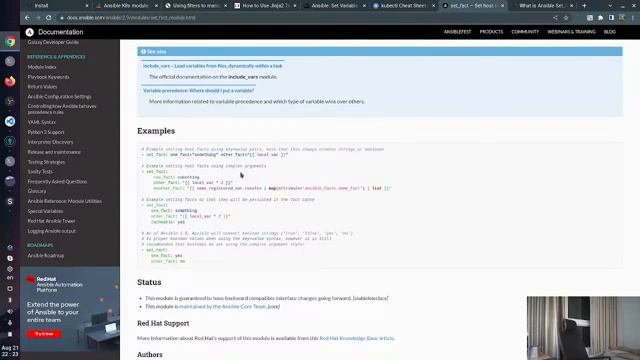Follow the 'include_vars' See also link
The height and width of the screenshot is (360, 640).
[x=212, y=66]
